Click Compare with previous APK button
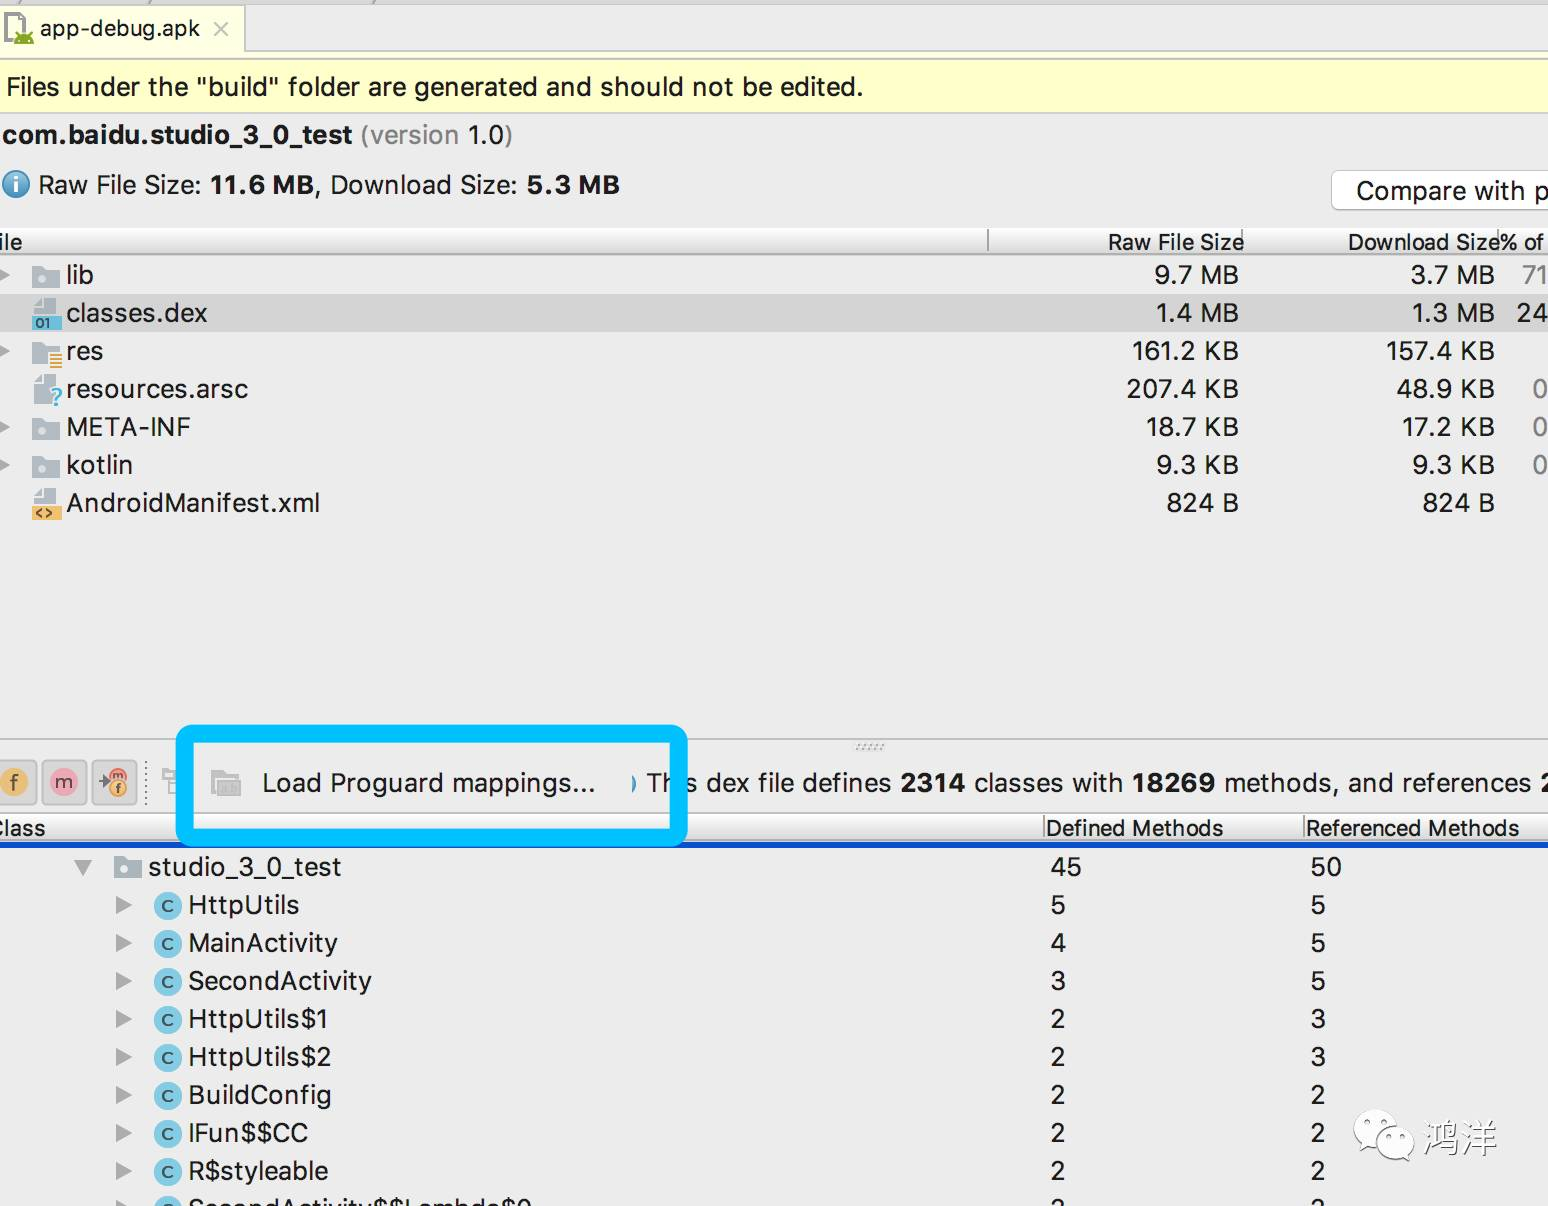This screenshot has width=1548, height=1206. tap(1441, 190)
